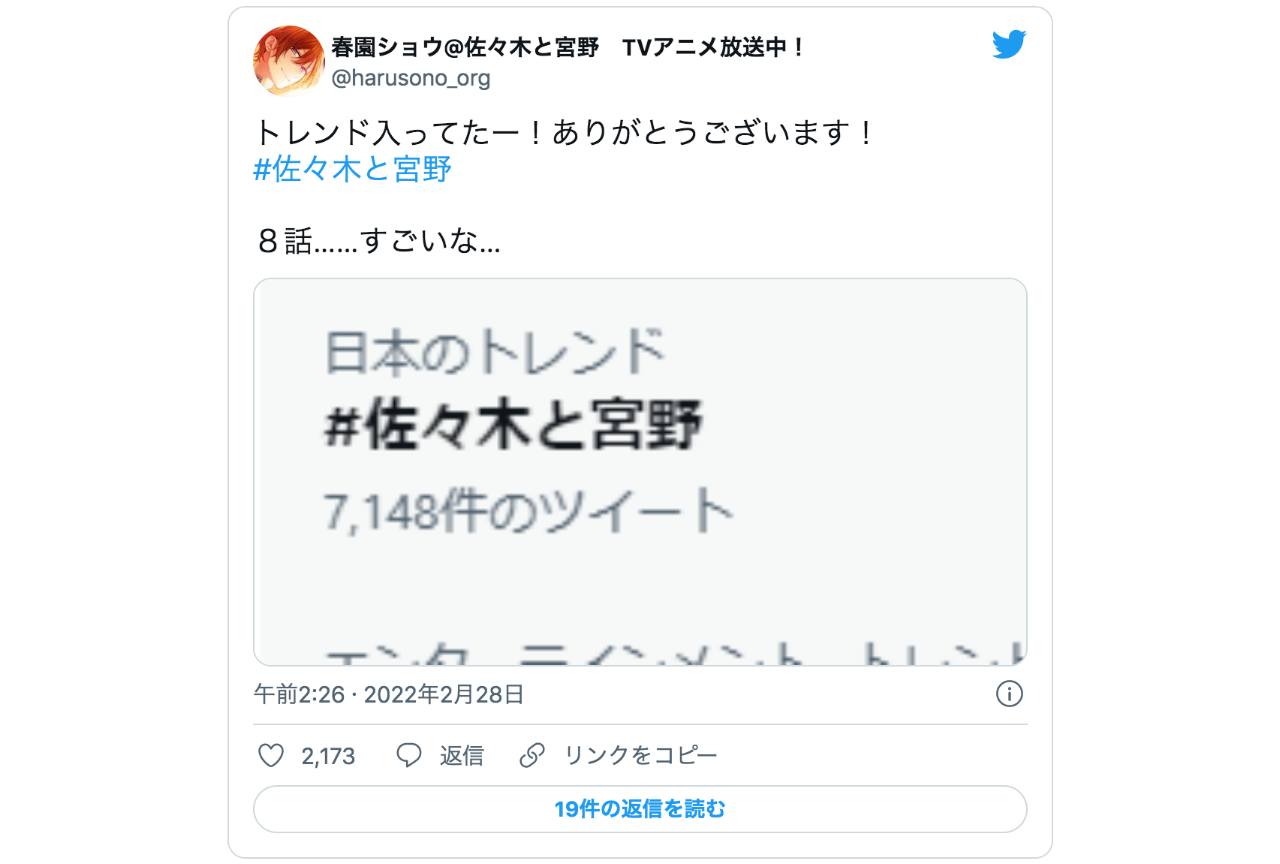Open the author's profile avatar image
This screenshot has height=864, width=1280.
point(288,61)
